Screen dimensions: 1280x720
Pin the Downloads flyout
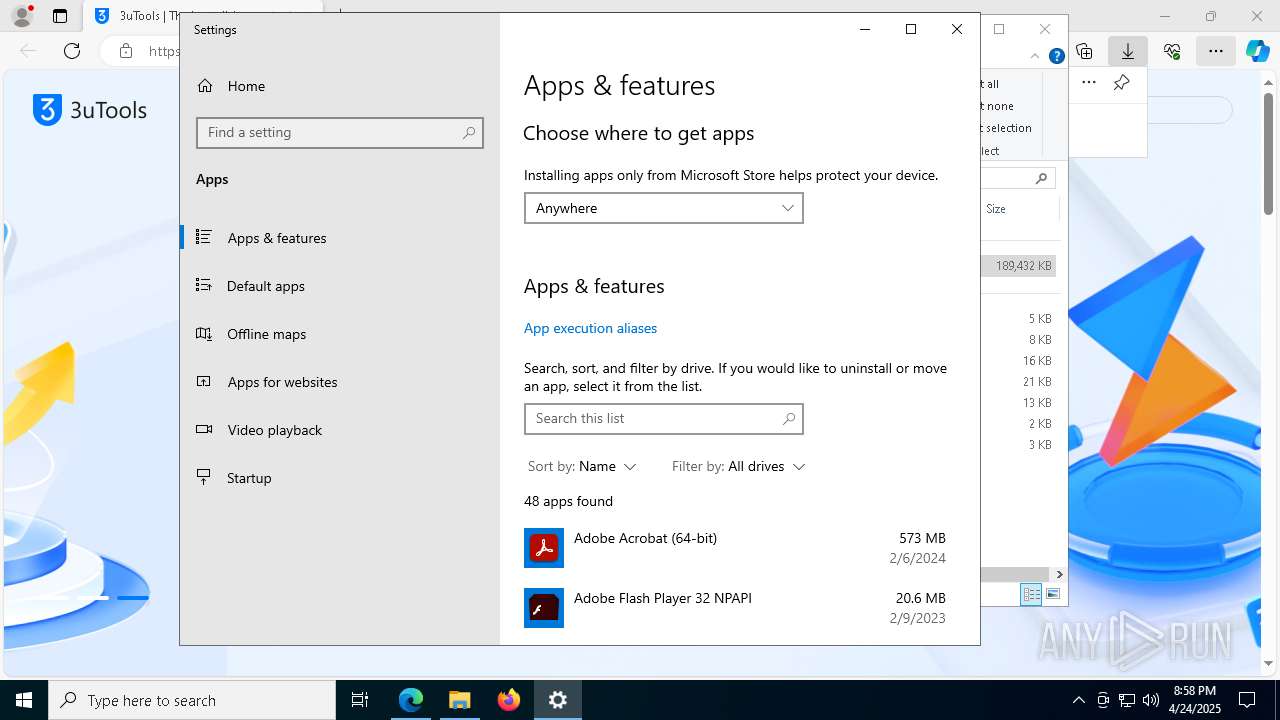(x=1122, y=83)
